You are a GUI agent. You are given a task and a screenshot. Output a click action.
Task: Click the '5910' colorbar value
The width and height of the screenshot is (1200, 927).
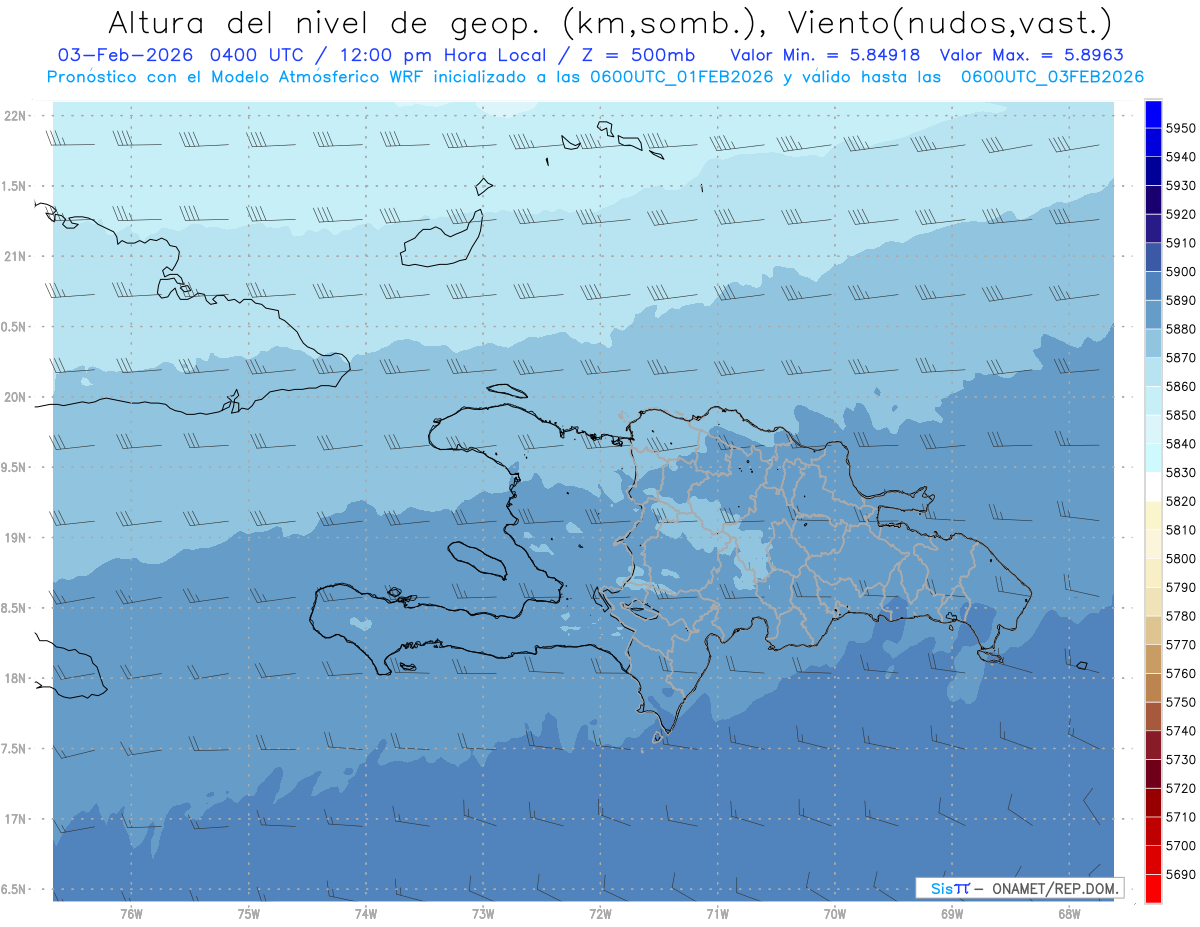1181,243
